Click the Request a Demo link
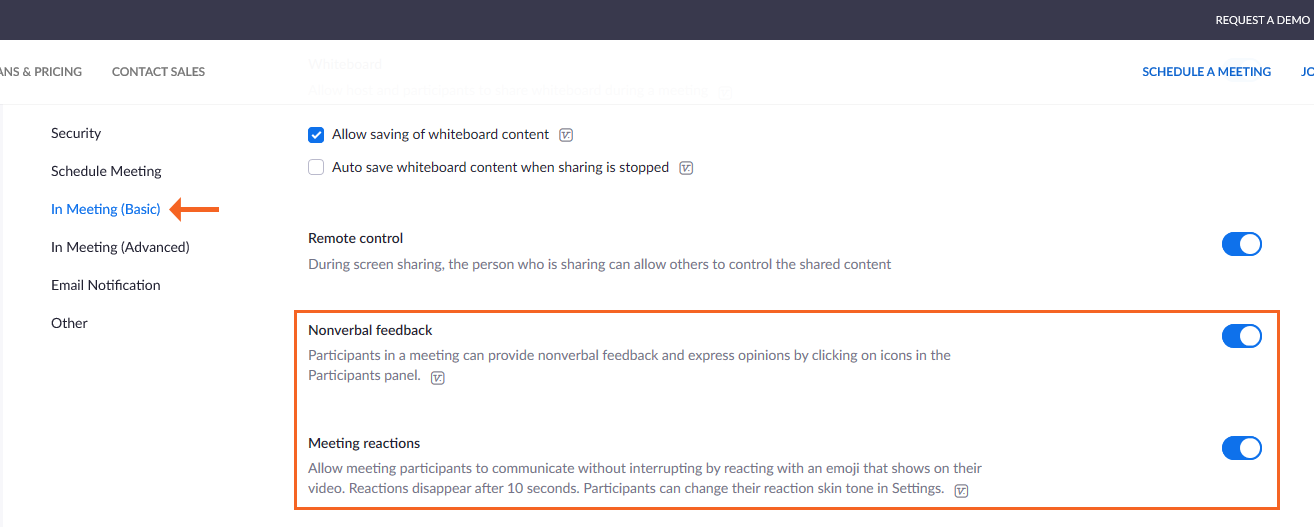1314x527 pixels. [x=1262, y=20]
